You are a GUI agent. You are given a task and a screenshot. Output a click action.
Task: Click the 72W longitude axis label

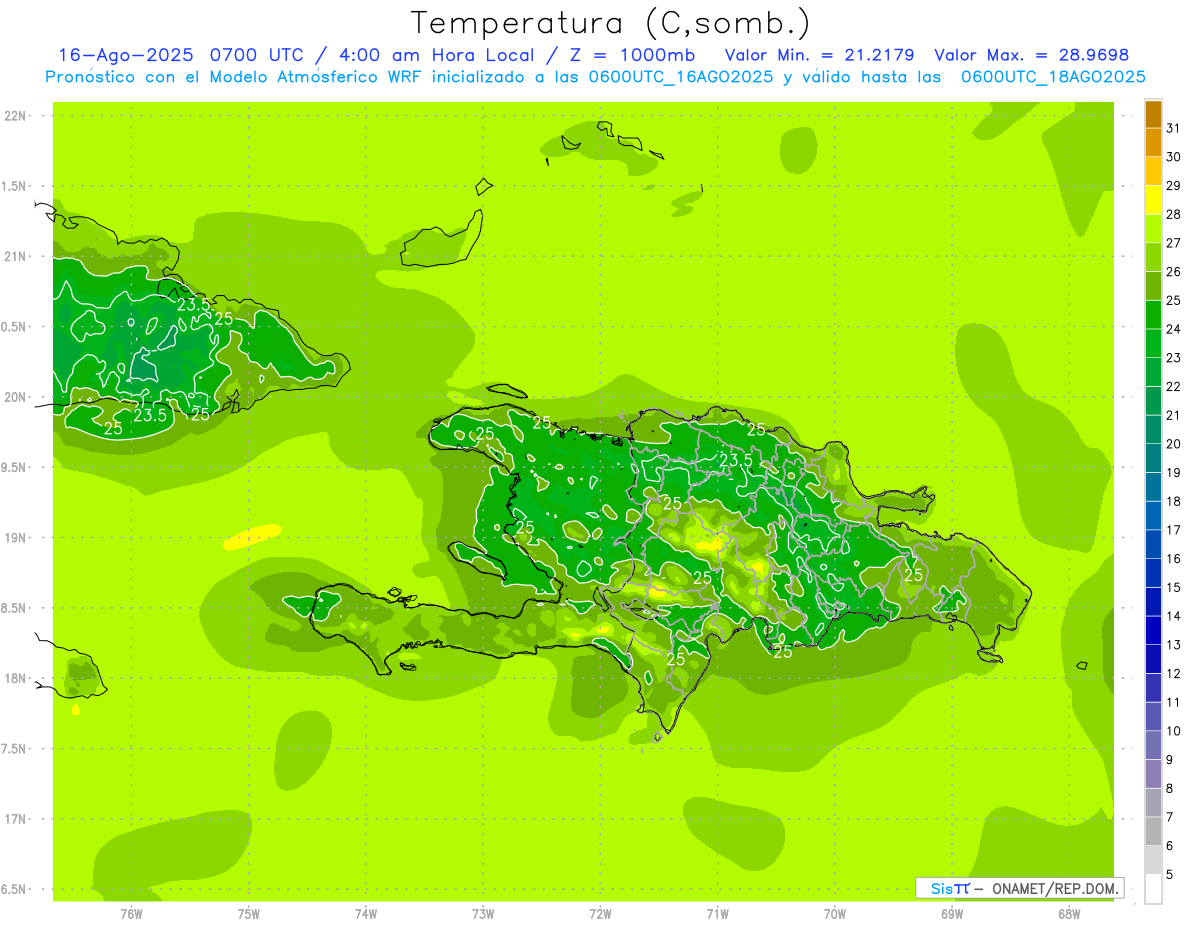pos(600,915)
